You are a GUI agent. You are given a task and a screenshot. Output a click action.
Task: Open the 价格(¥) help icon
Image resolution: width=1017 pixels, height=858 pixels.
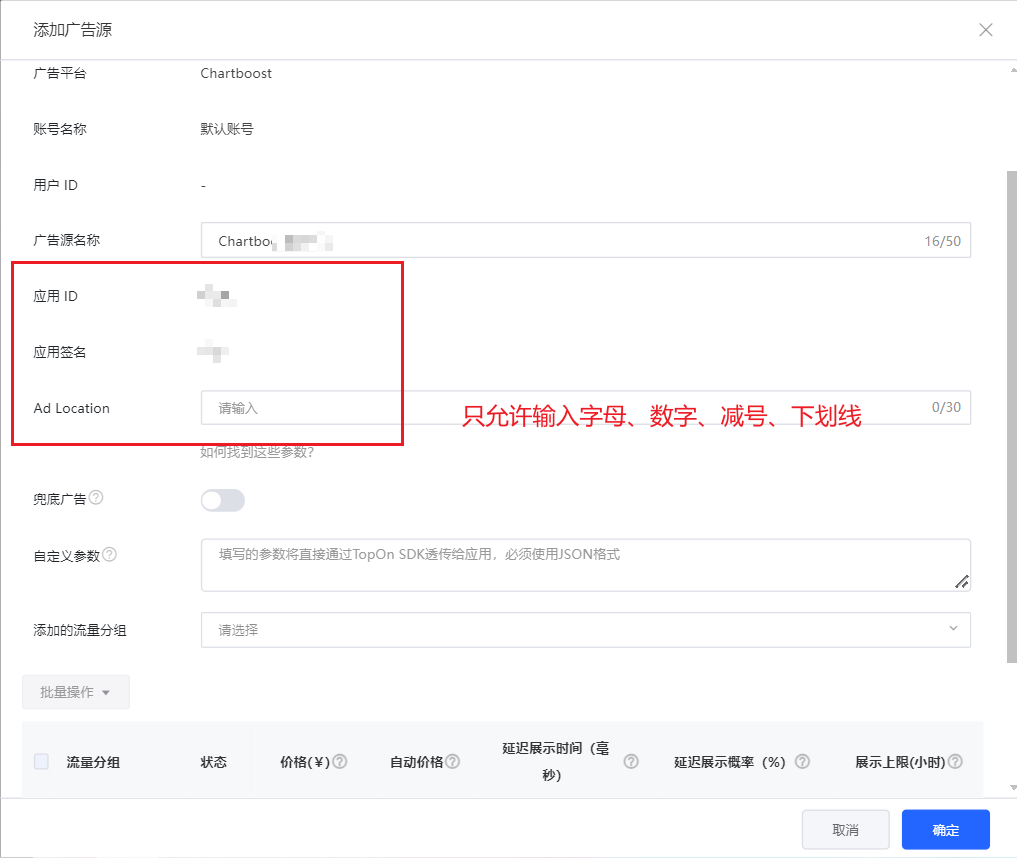pos(340,761)
